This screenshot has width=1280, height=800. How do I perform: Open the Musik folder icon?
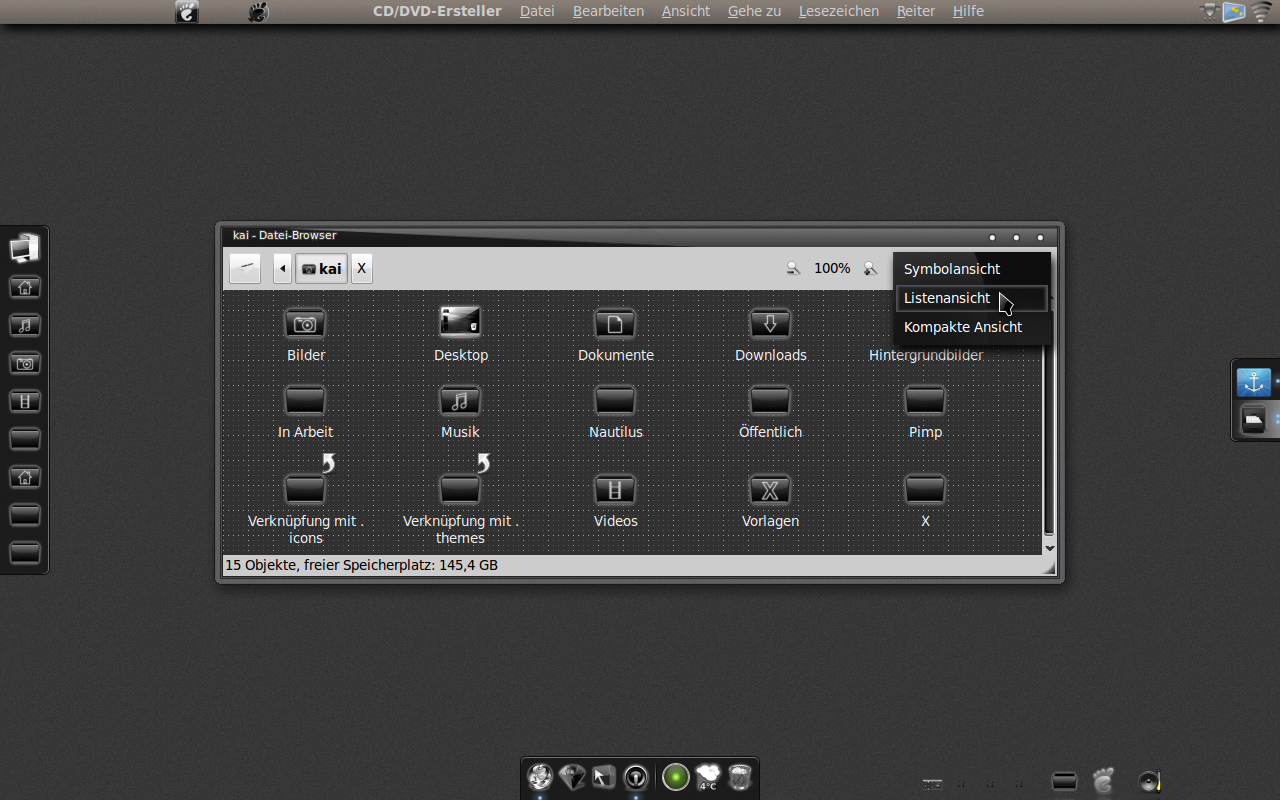(x=460, y=400)
